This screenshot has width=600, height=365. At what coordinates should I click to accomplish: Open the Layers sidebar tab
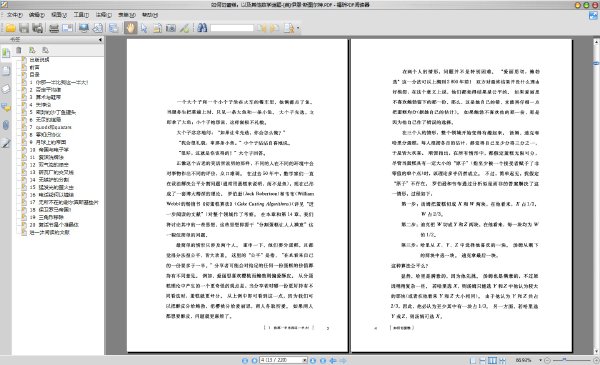coord(6,89)
